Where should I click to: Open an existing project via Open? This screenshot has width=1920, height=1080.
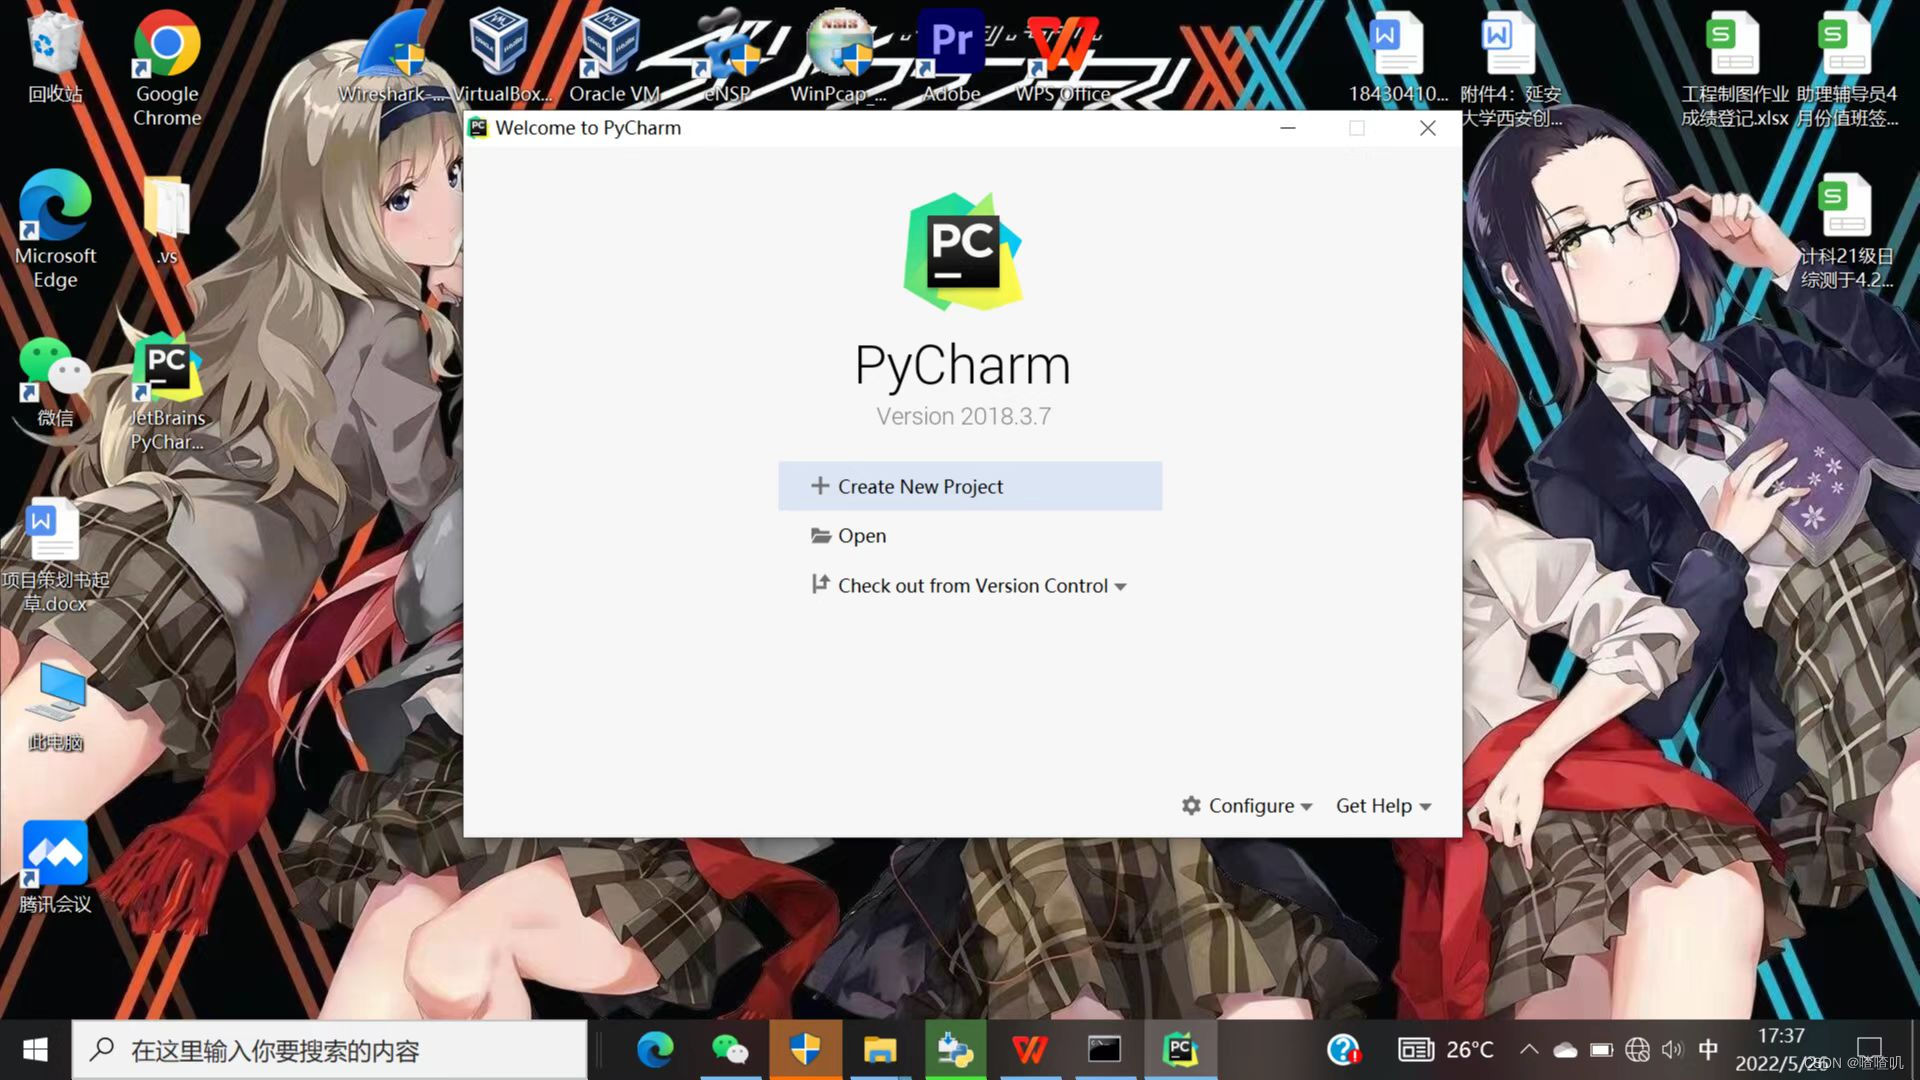860,536
